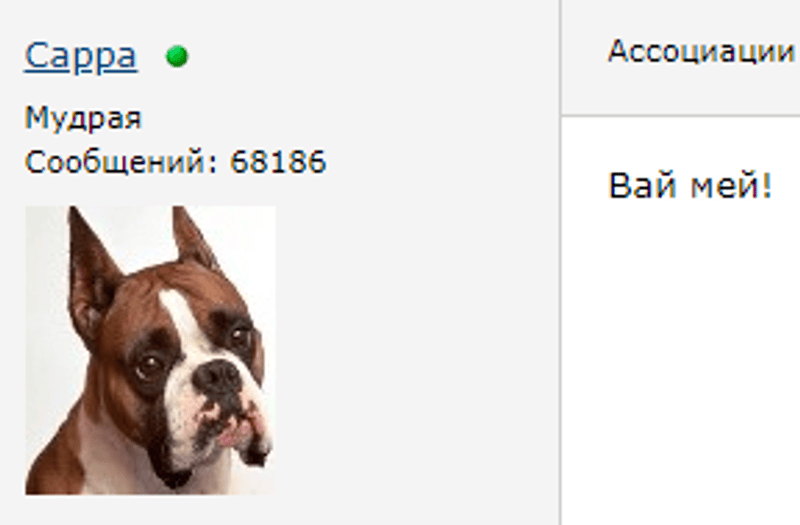The width and height of the screenshot is (800, 525).
Task: Click the Сообщений post count label
Action: (x=121, y=162)
